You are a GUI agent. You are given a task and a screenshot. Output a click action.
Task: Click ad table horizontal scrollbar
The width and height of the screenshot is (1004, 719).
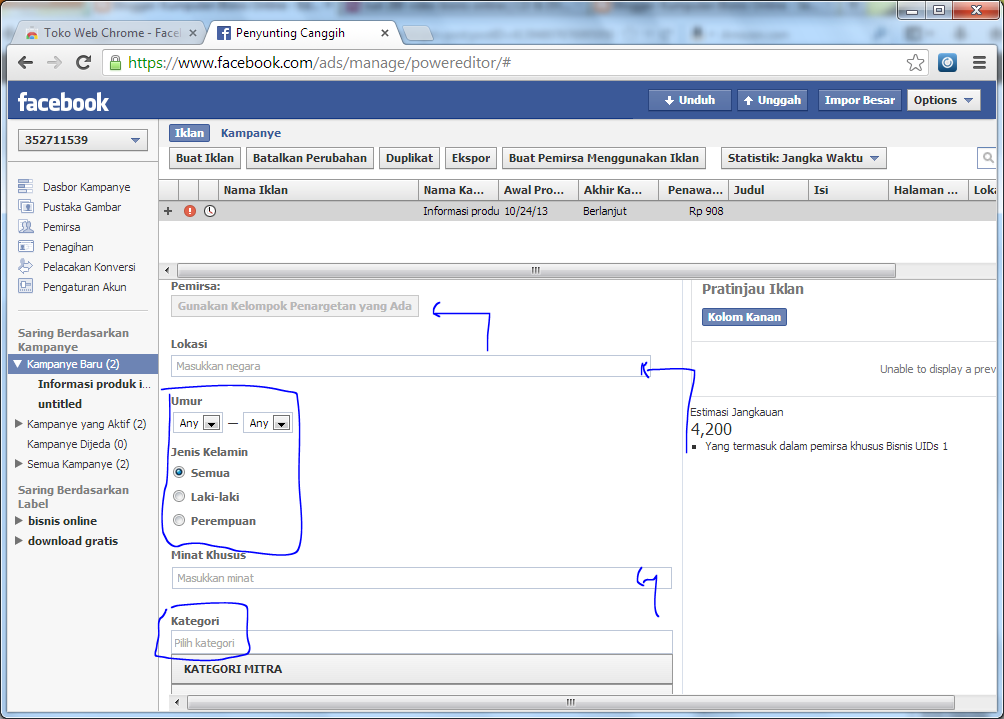point(536,270)
